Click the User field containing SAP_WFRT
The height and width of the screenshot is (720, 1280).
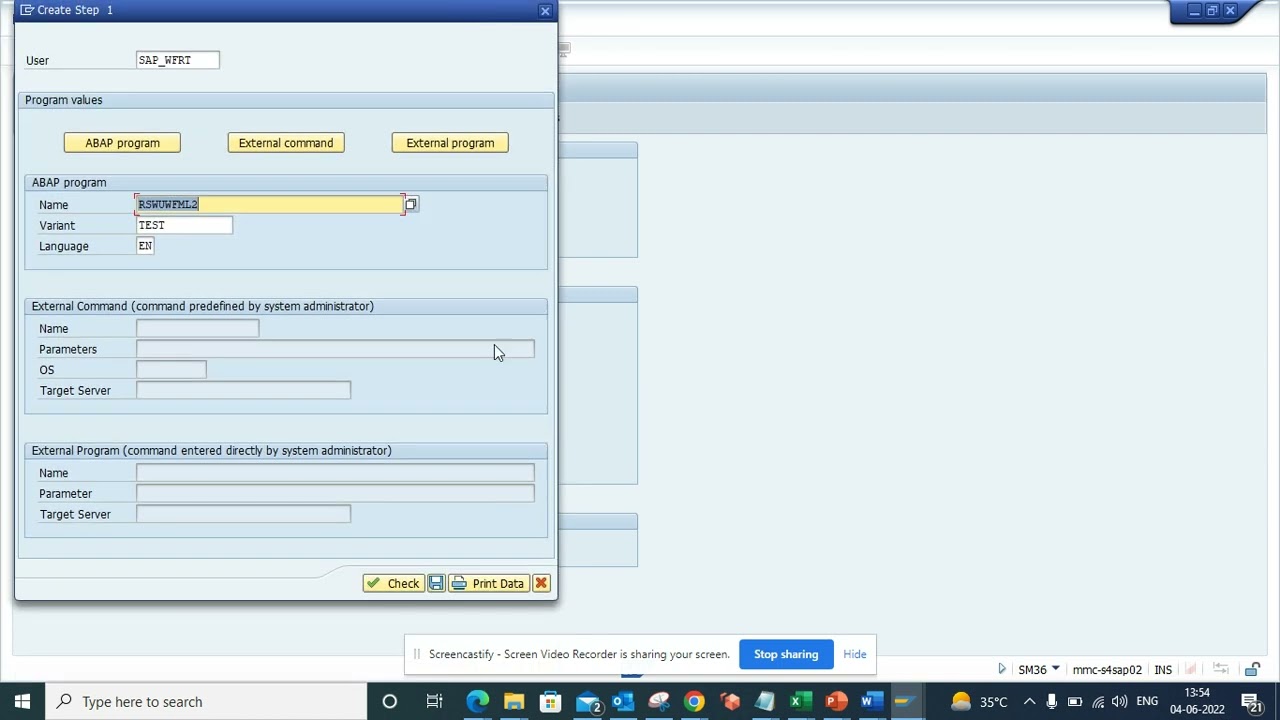pyautogui.click(x=178, y=60)
